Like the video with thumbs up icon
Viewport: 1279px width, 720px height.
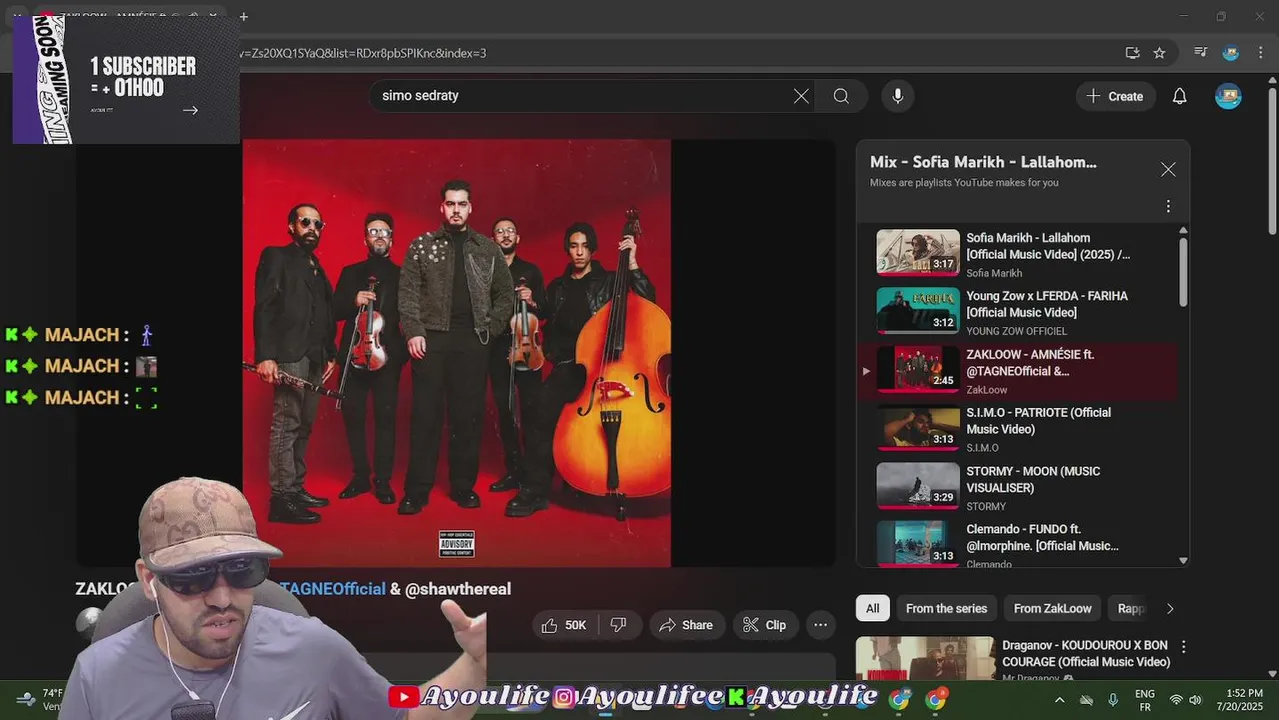pyautogui.click(x=564, y=625)
